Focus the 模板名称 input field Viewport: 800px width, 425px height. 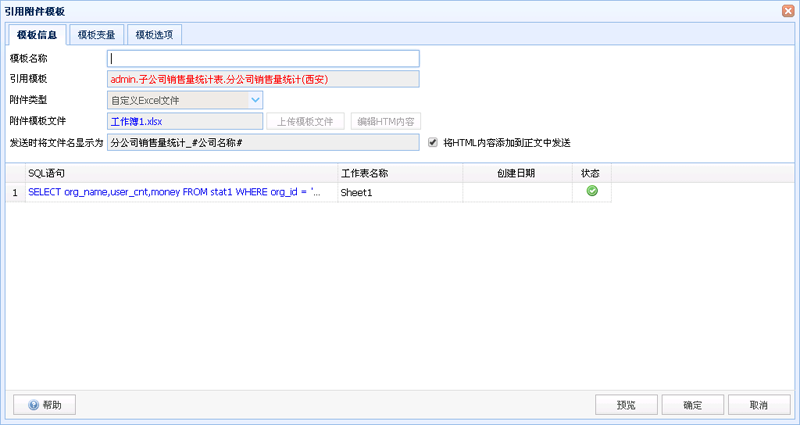point(262,59)
